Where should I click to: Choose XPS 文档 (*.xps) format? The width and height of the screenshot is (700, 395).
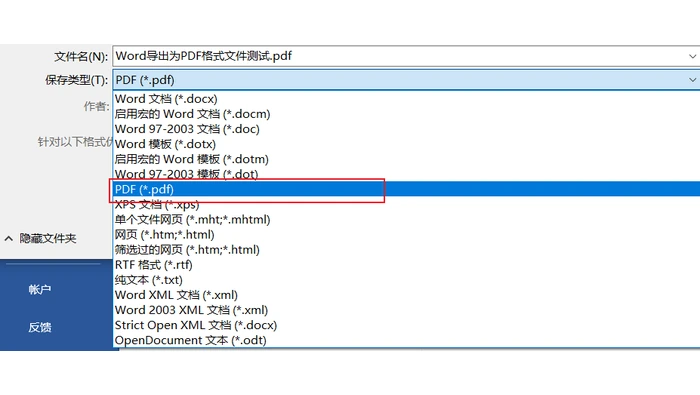406,204
